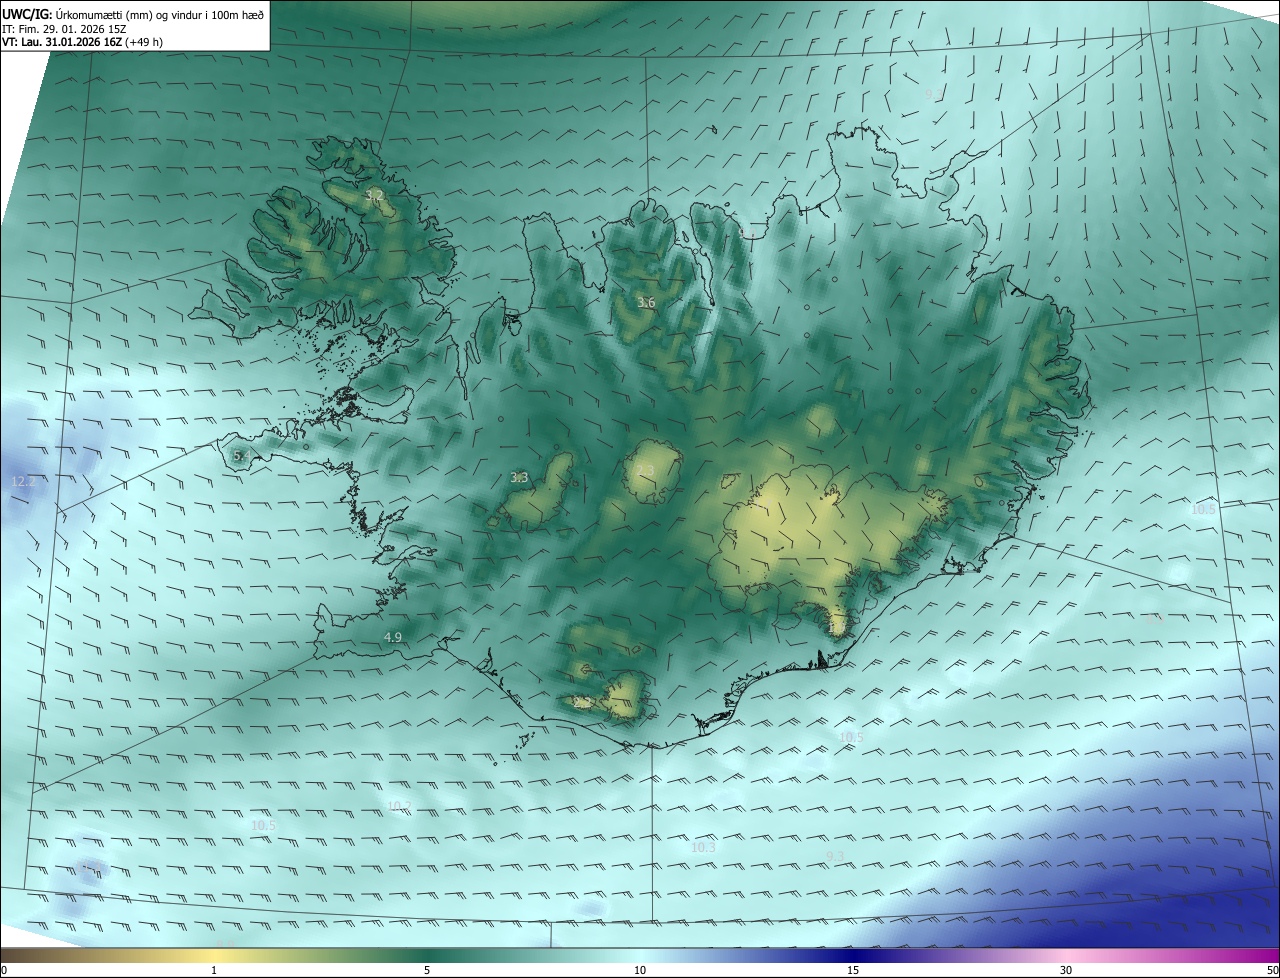Select the 5 tick on the color scale
The height and width of the screenshot is (978, 1280).
[x=427, y=970]
